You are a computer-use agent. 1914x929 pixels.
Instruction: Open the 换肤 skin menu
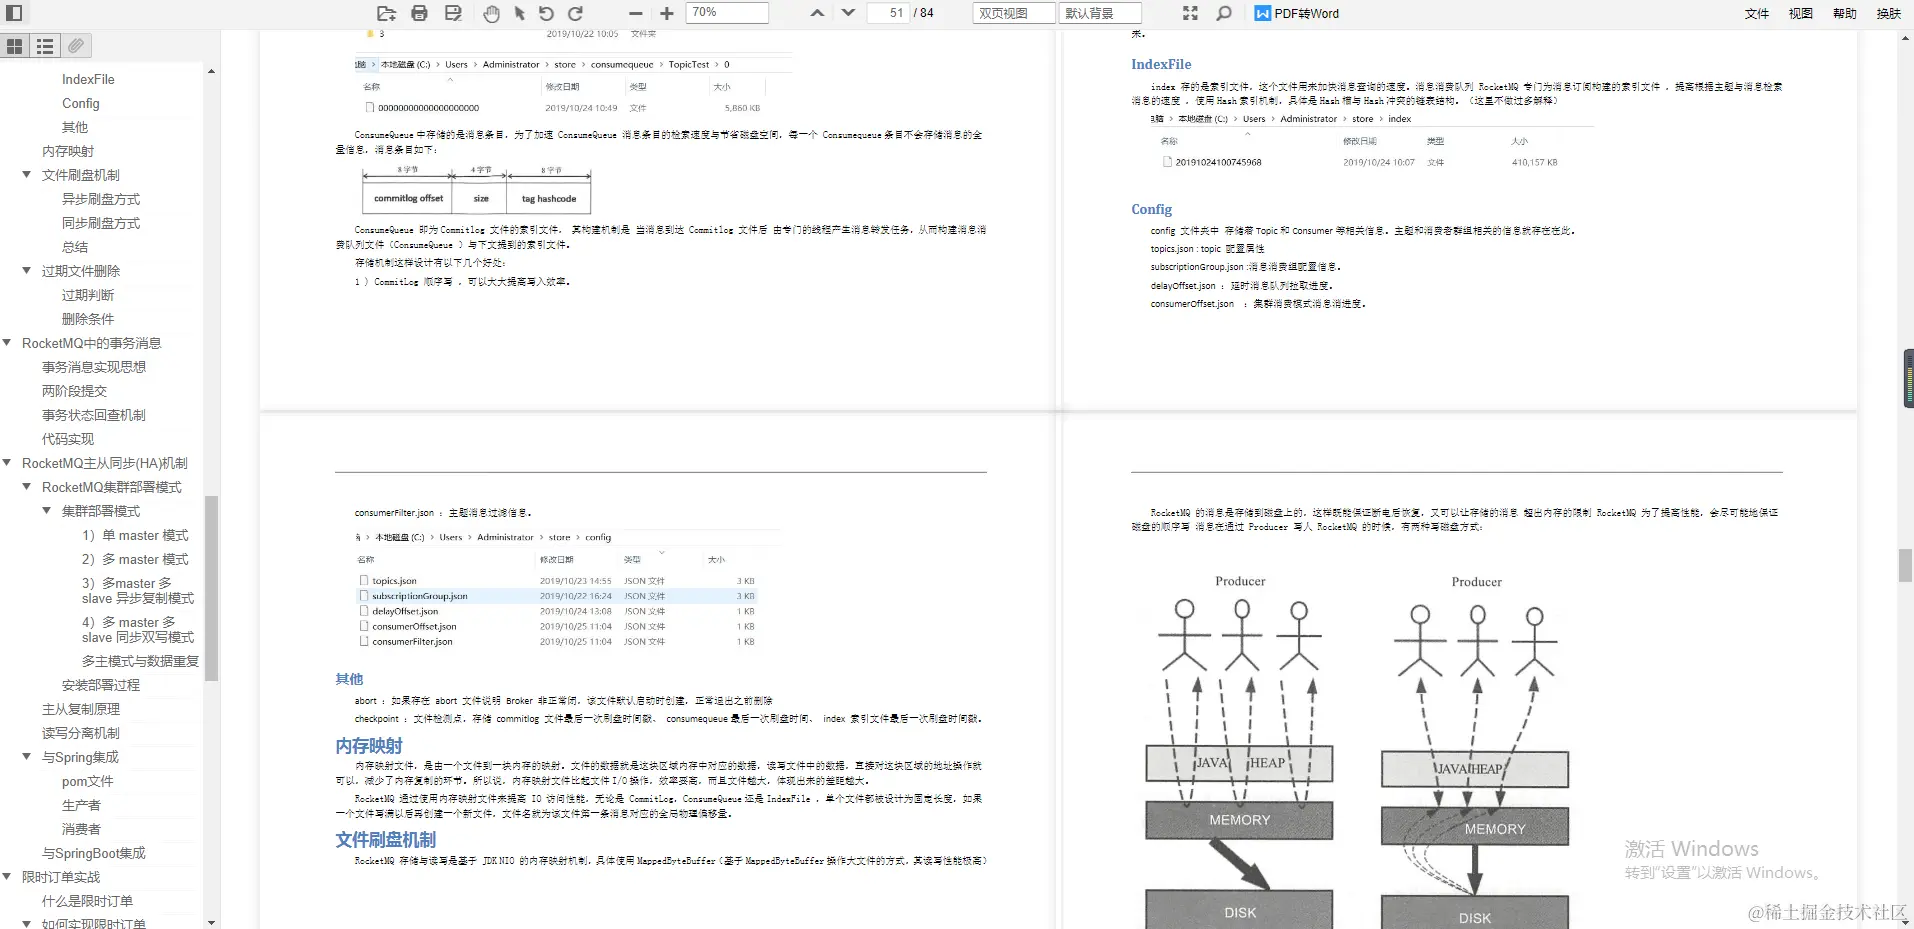[x=1889, y=13]
